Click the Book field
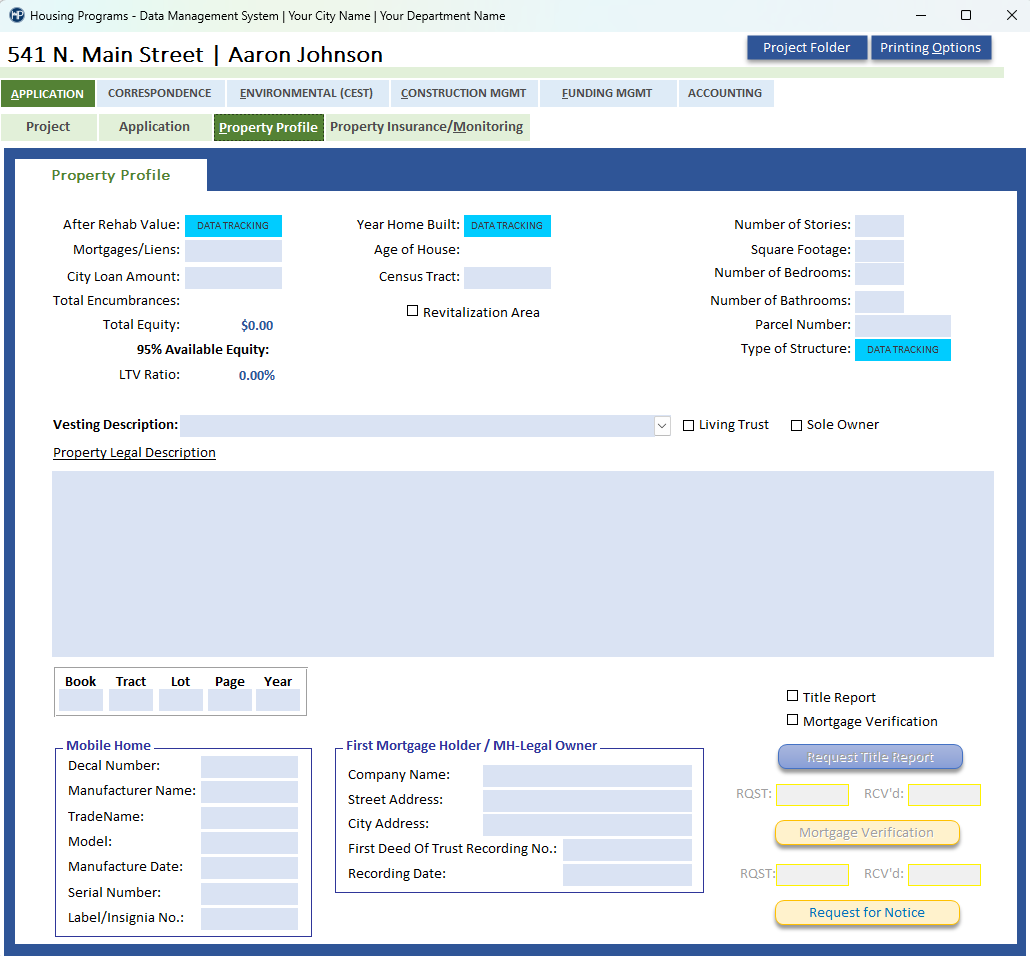 (x=81, y=700)
